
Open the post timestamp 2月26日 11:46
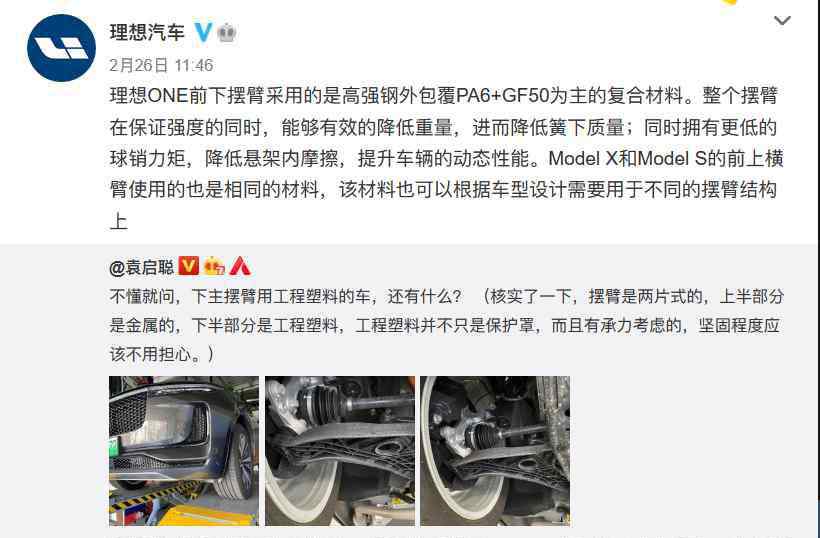161,65
